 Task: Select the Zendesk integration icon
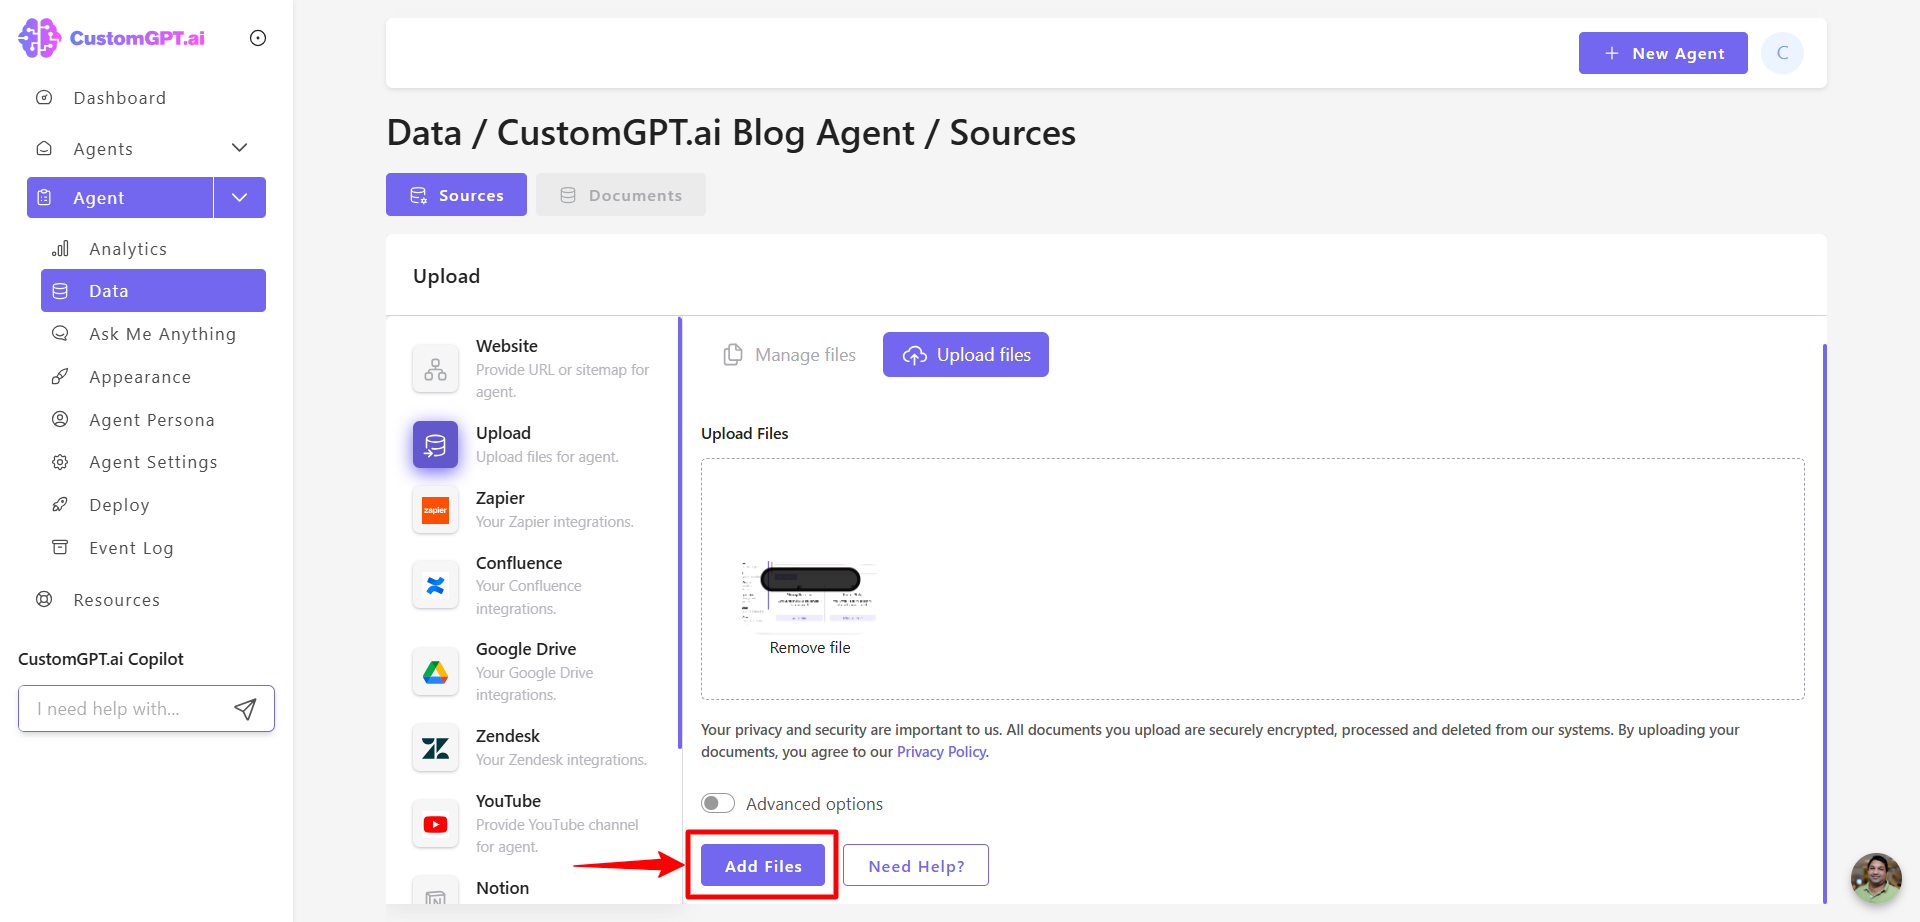(x=435, y=748)
